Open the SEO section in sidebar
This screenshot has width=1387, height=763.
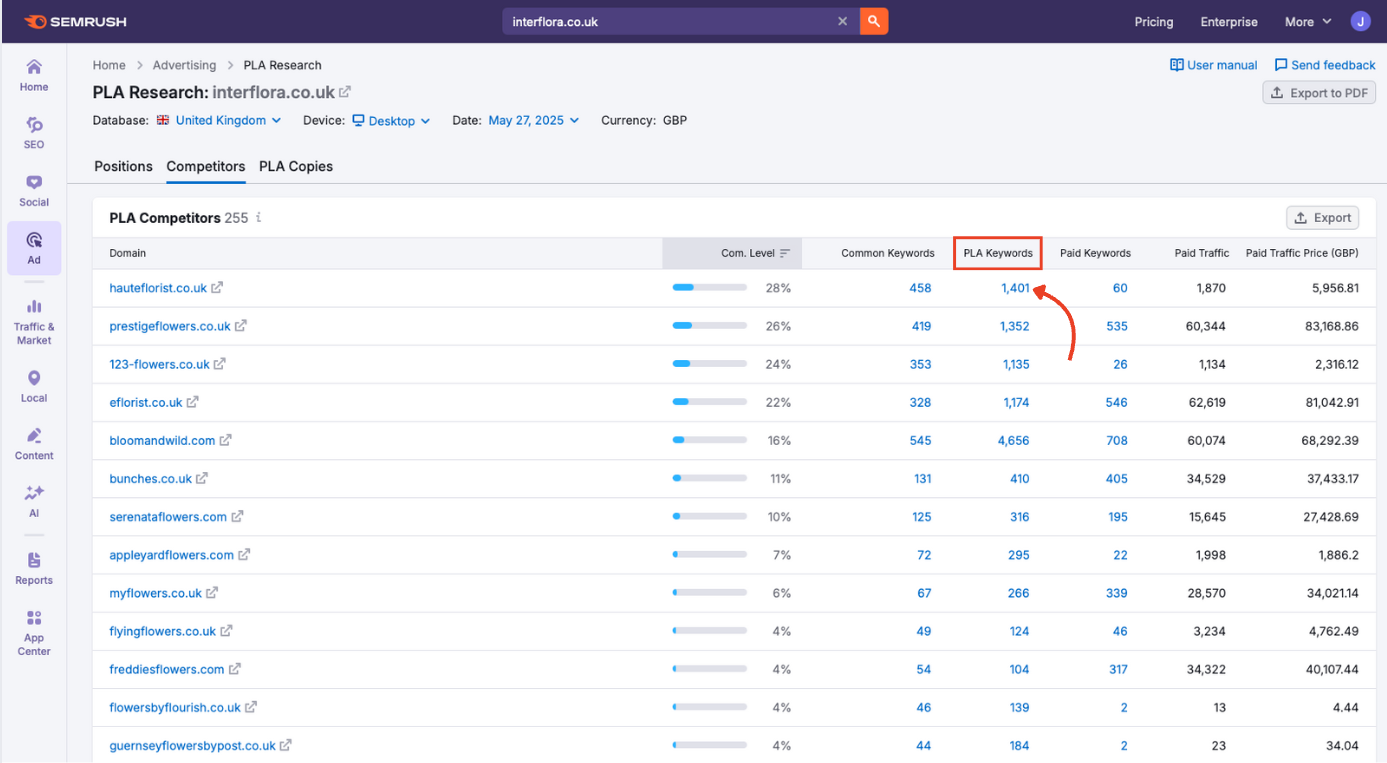tap(34, 132)
